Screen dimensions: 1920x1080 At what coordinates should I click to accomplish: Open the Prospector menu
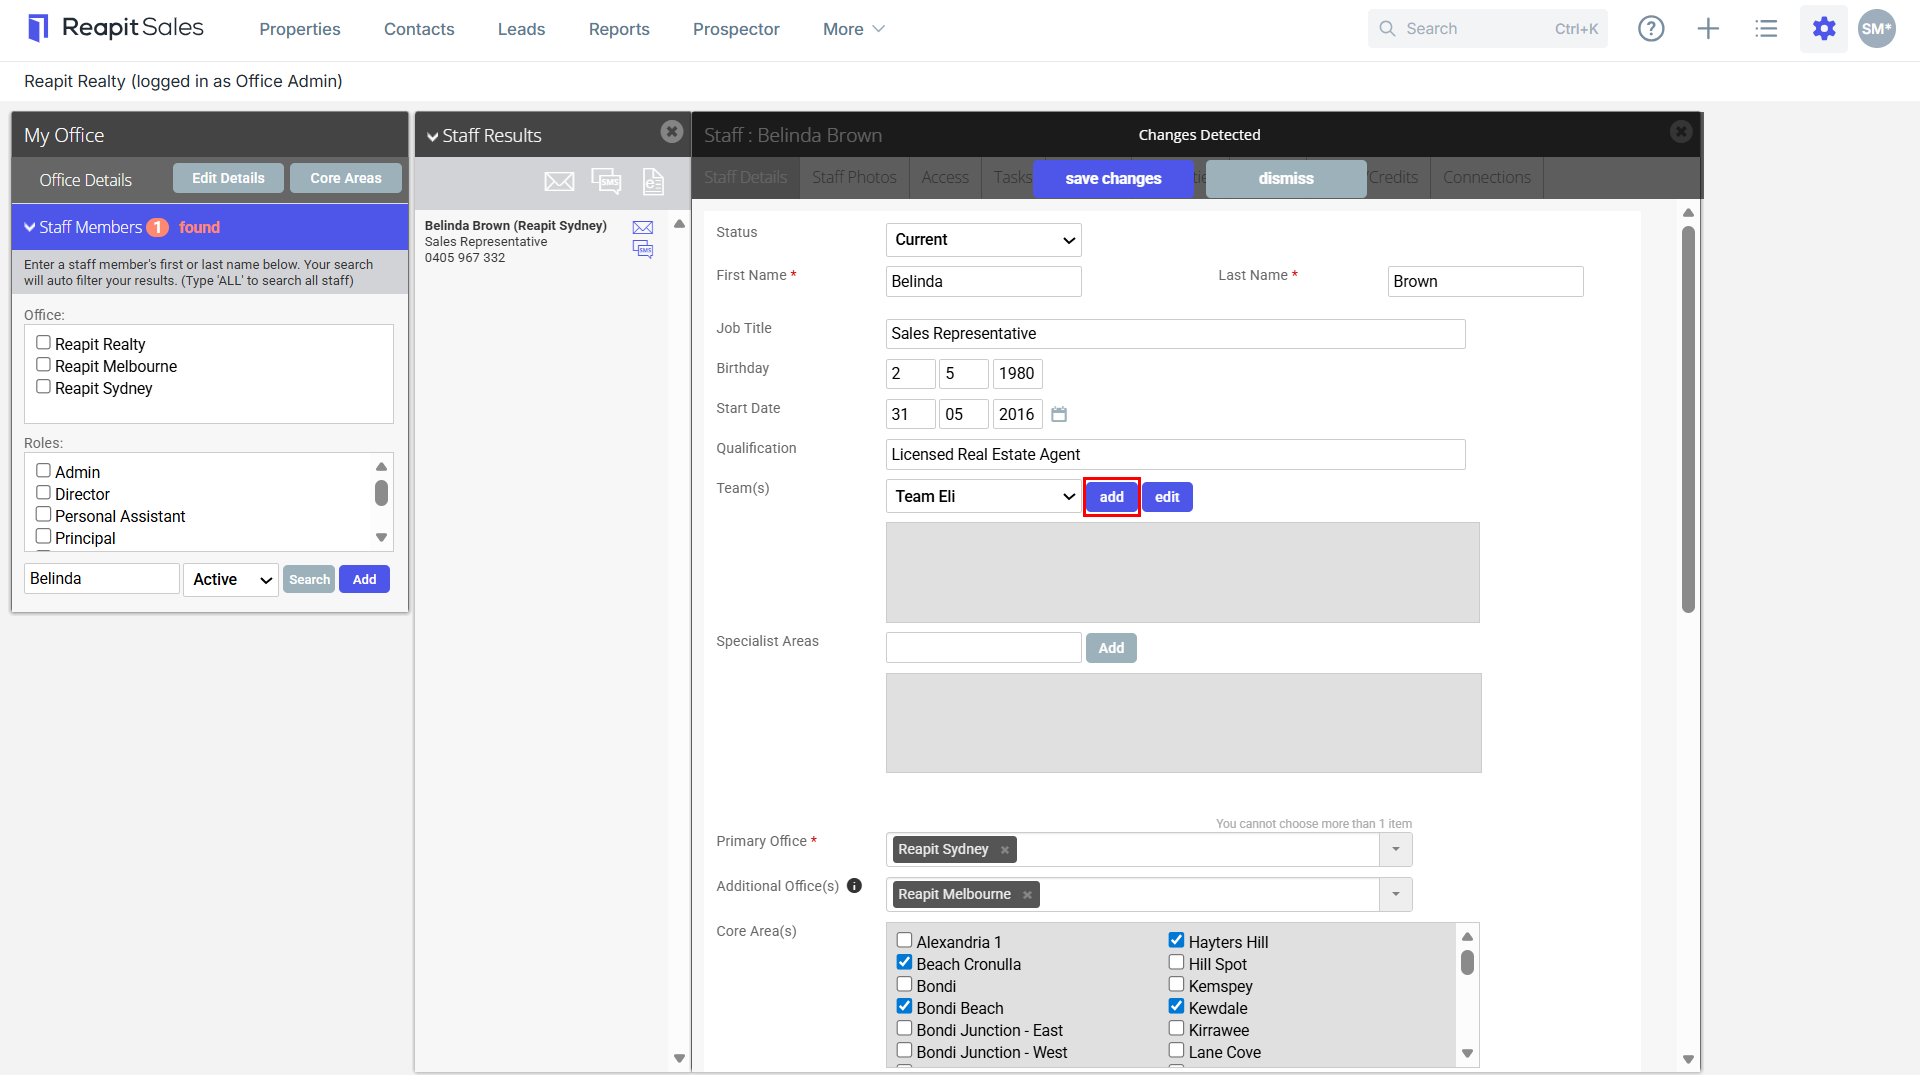[736, 29]
